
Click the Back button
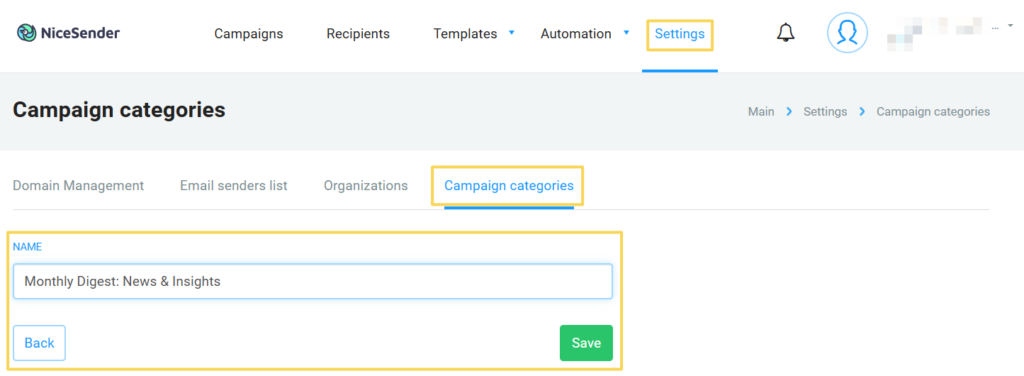pyautogui.click(x=39, y=343)
